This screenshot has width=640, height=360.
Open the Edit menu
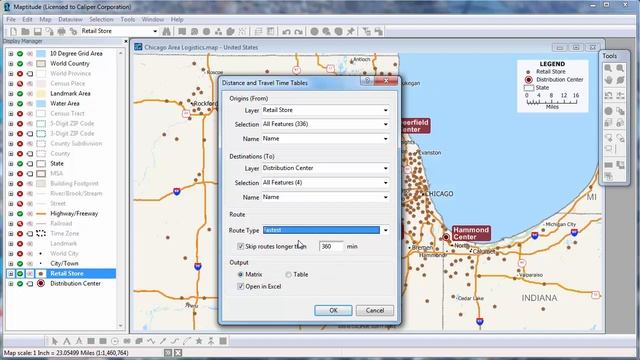[x=27, y=20]
